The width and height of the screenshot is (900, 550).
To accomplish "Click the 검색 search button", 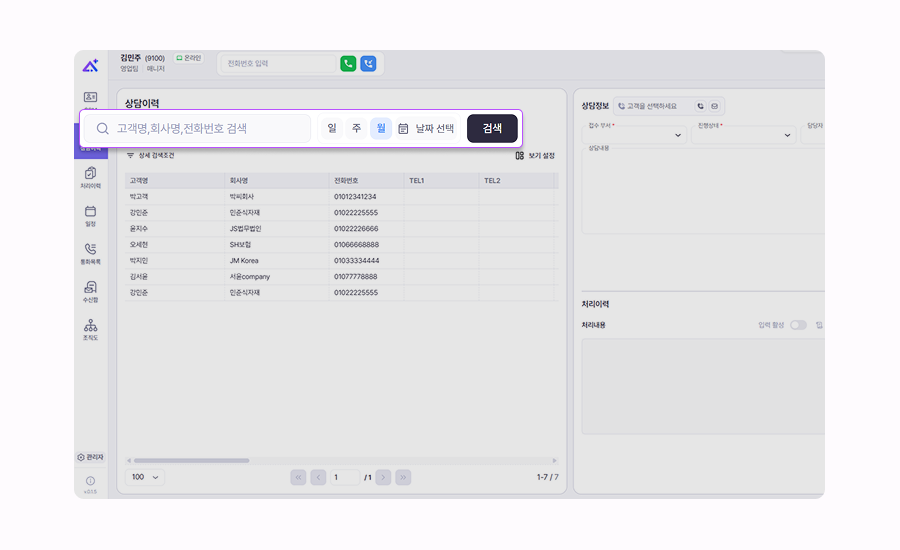I will [x=492, y=129].
